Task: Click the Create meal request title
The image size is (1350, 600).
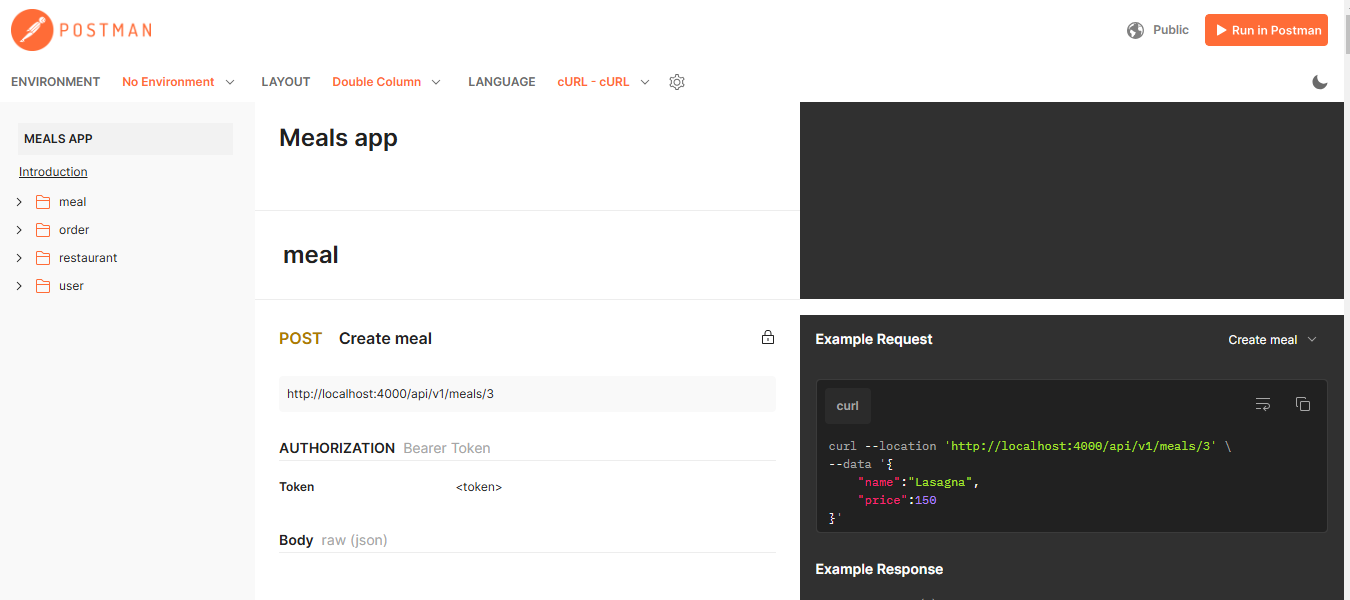Action: 385,338
